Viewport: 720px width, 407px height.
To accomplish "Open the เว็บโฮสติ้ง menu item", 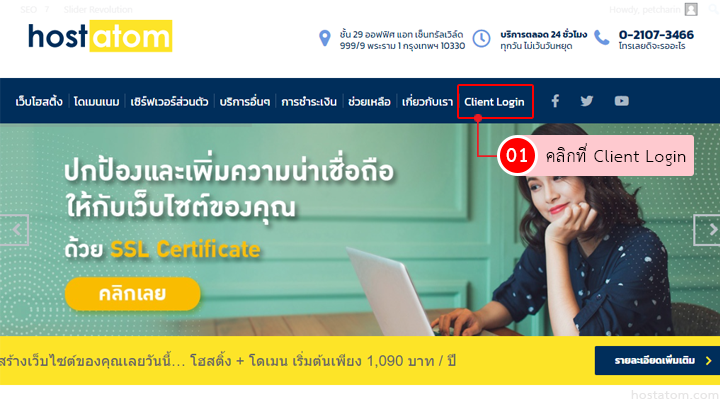I will (39, 102).
